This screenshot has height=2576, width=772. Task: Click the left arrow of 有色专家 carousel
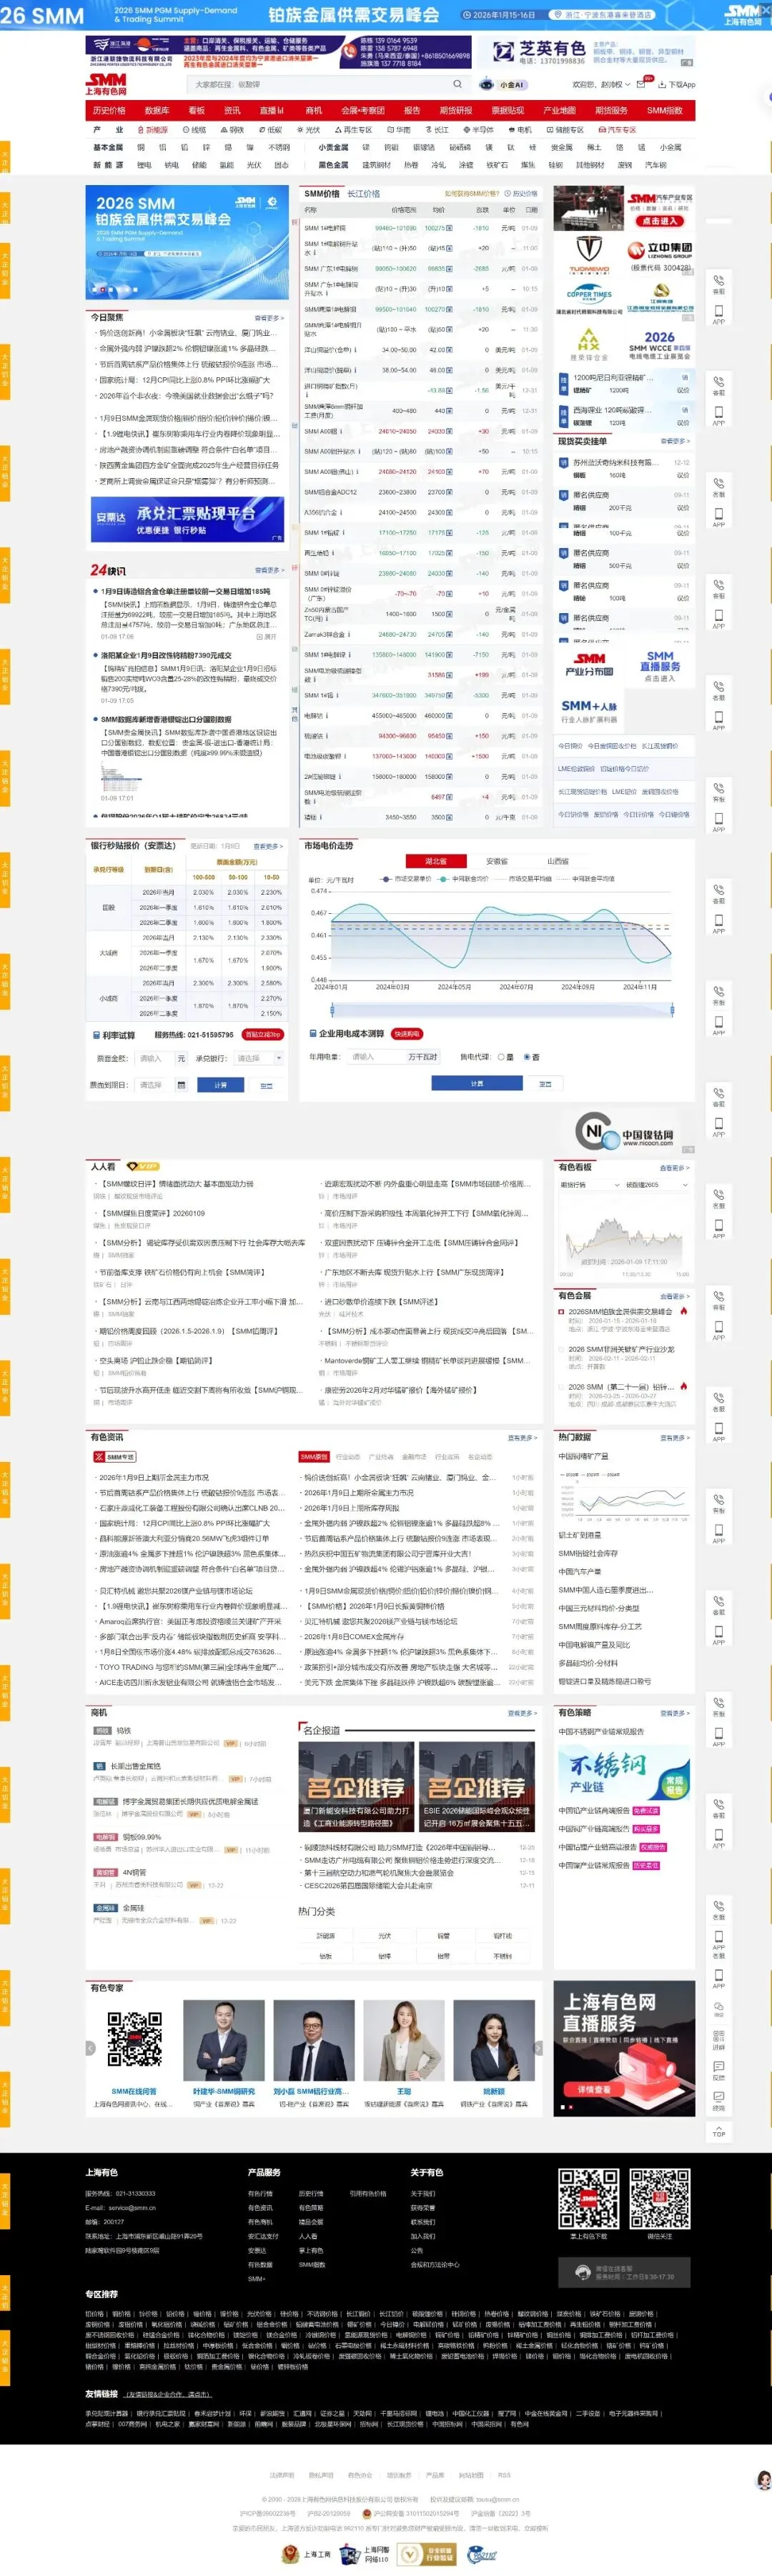(x=89, y=2048)
